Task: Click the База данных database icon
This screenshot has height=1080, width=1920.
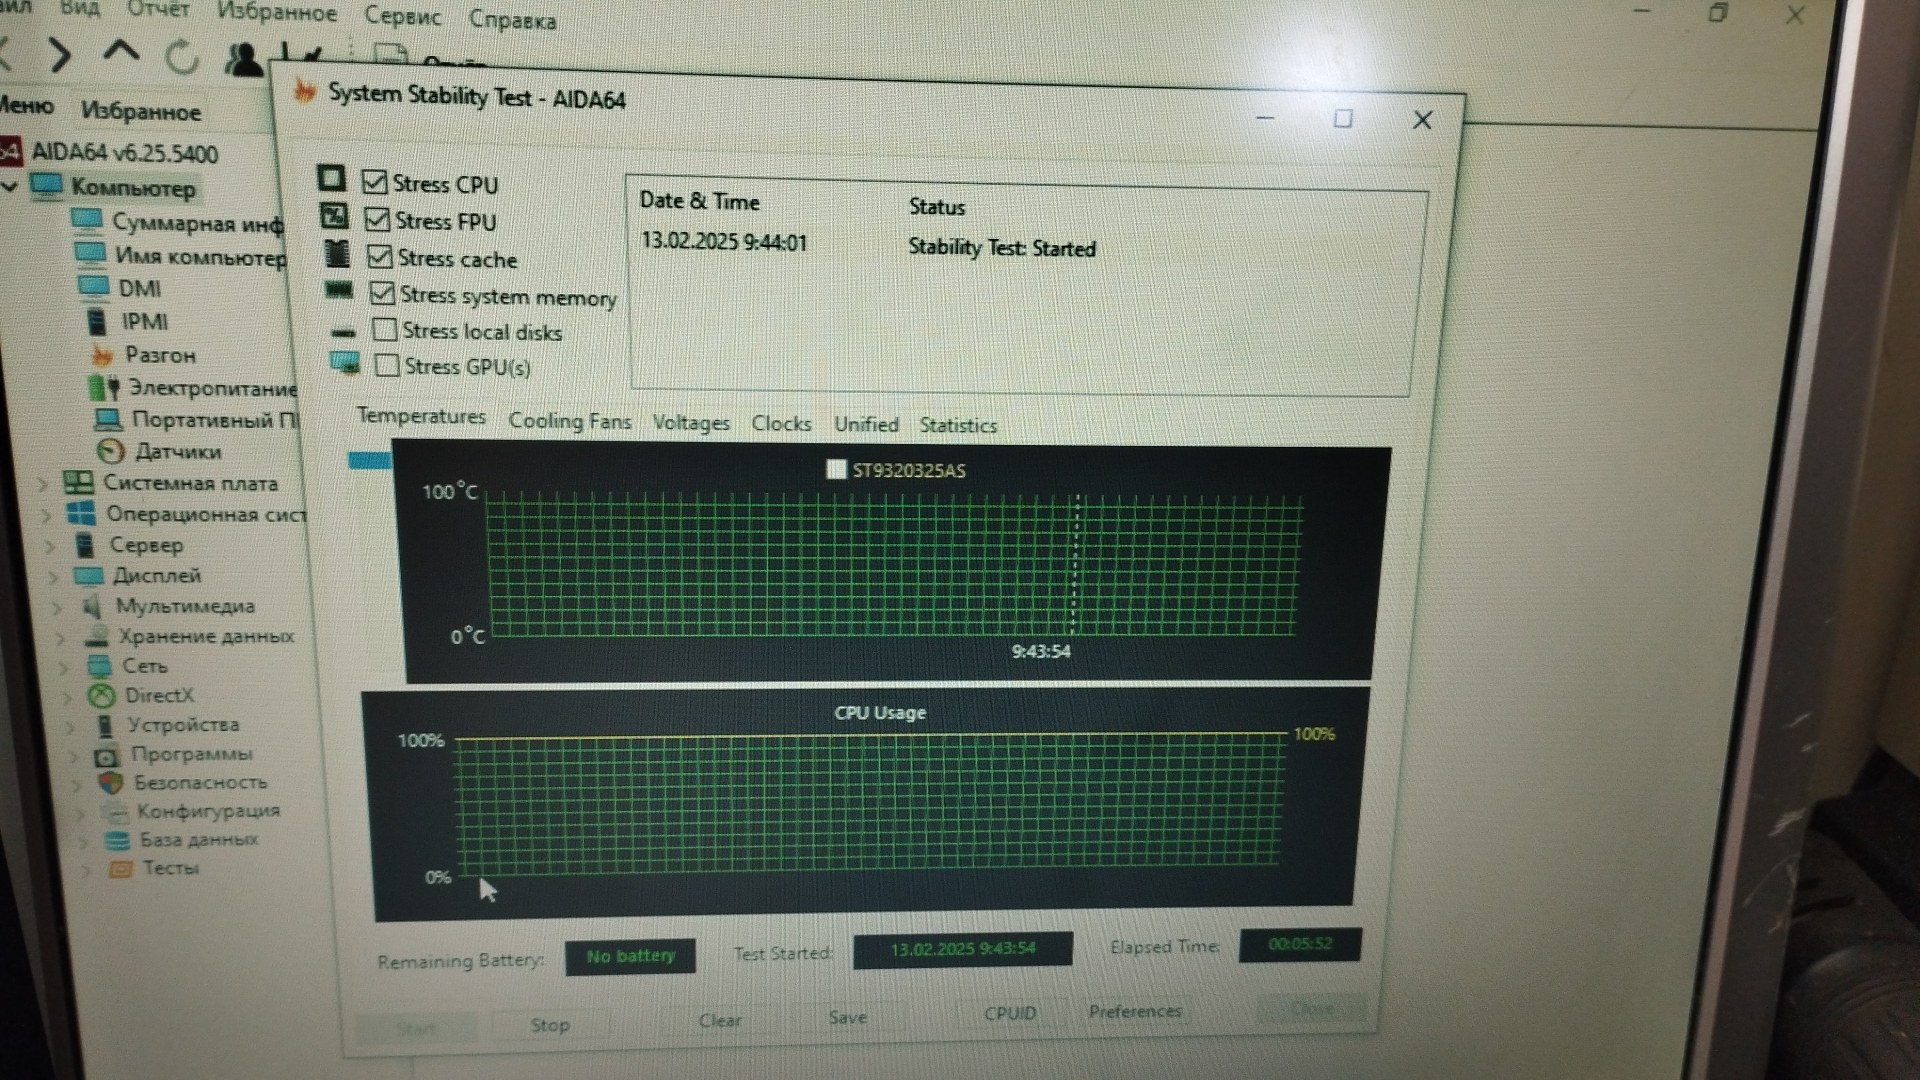Action: 118,841
